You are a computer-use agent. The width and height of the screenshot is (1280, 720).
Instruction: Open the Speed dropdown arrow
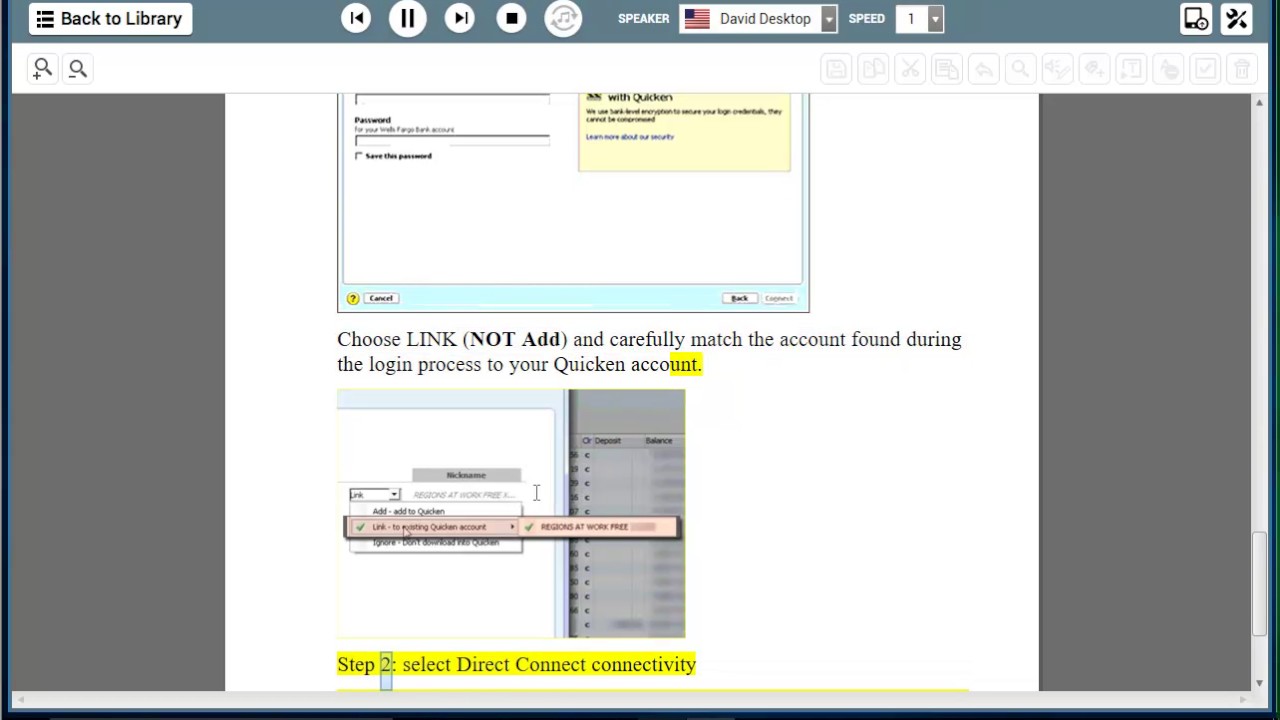pos(935,19)
